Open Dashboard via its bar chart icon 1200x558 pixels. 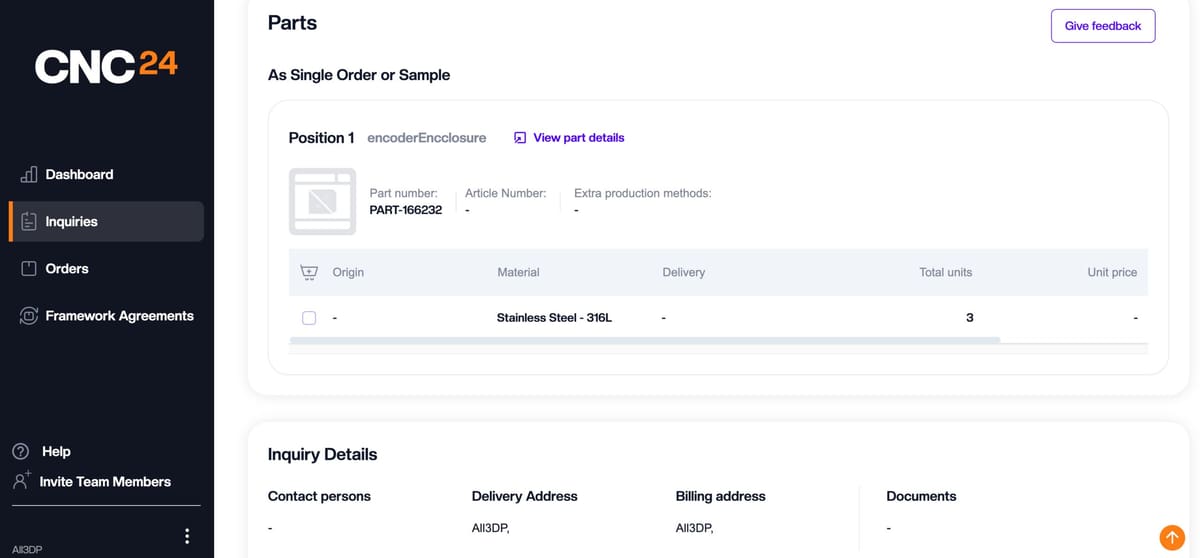coord(29,174)
